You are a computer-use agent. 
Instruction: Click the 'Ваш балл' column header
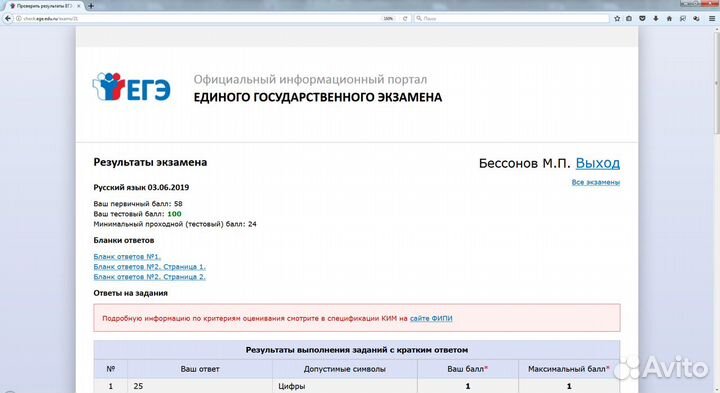point(467,369)
